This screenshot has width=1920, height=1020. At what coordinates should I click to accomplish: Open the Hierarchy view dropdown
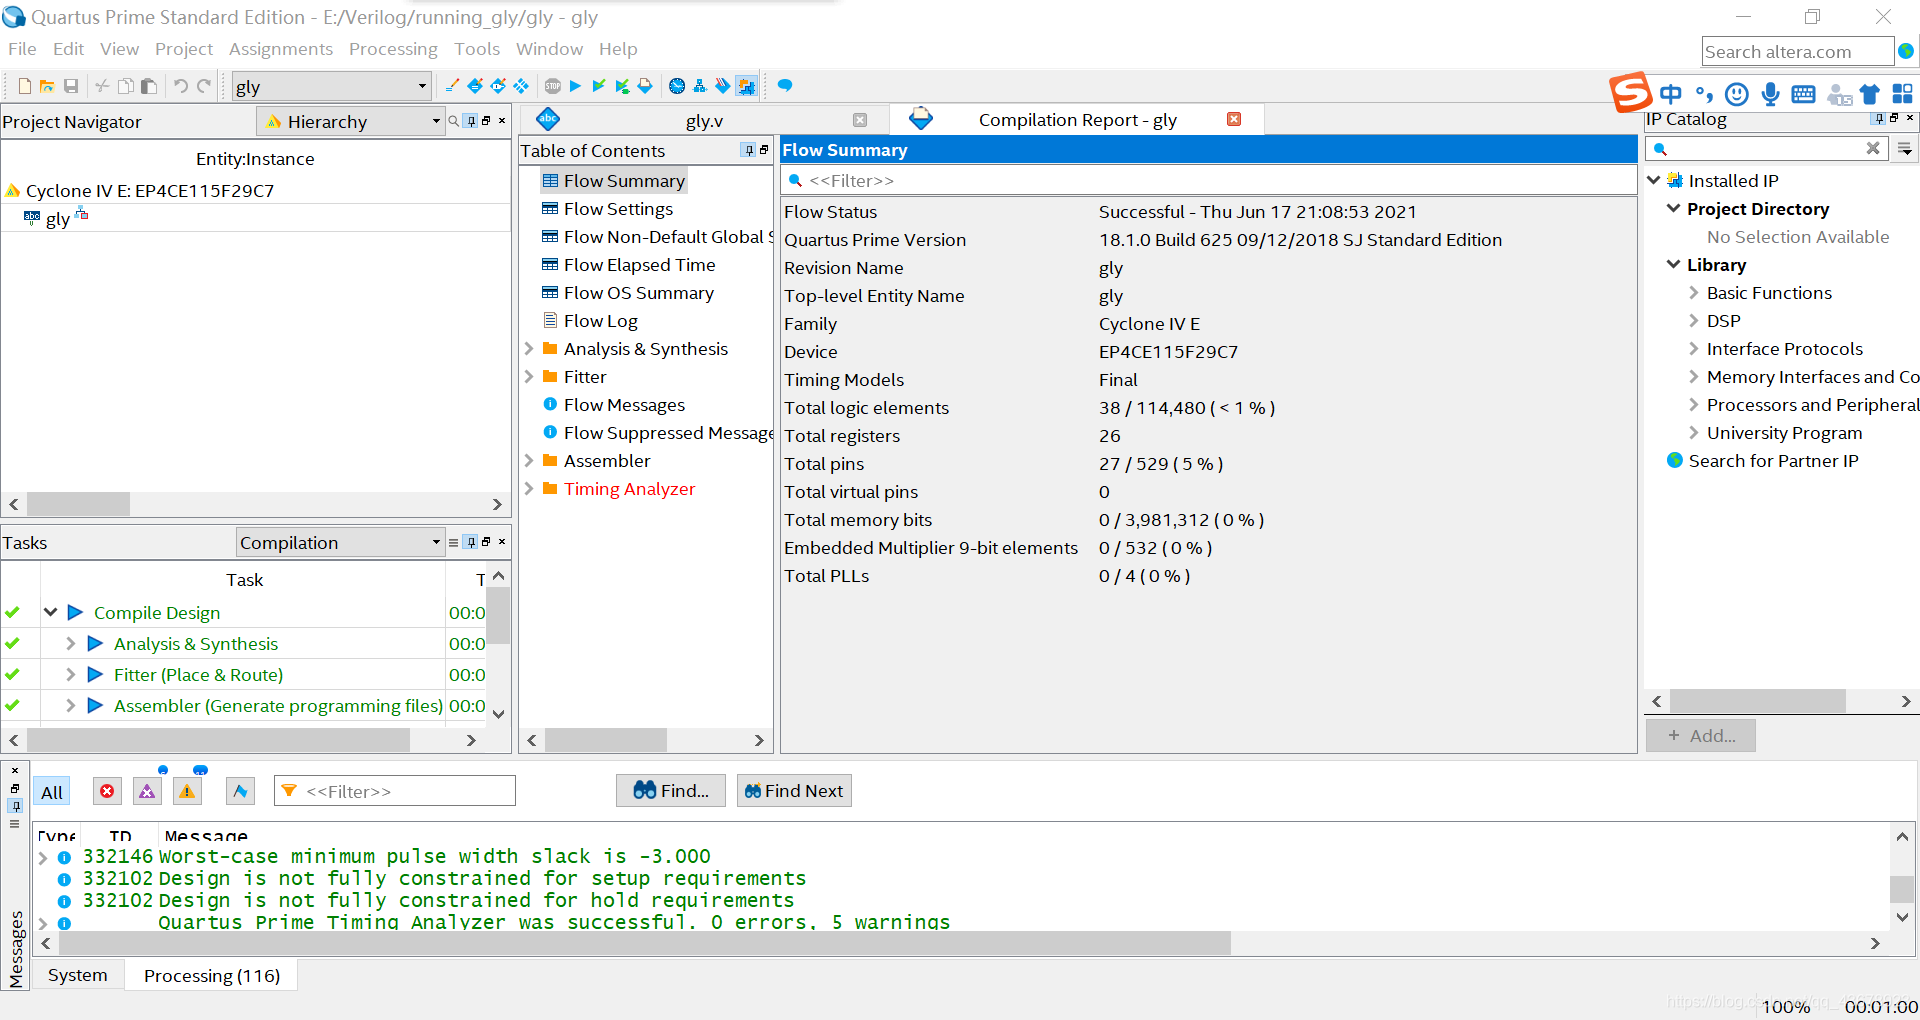click(350, 121)
